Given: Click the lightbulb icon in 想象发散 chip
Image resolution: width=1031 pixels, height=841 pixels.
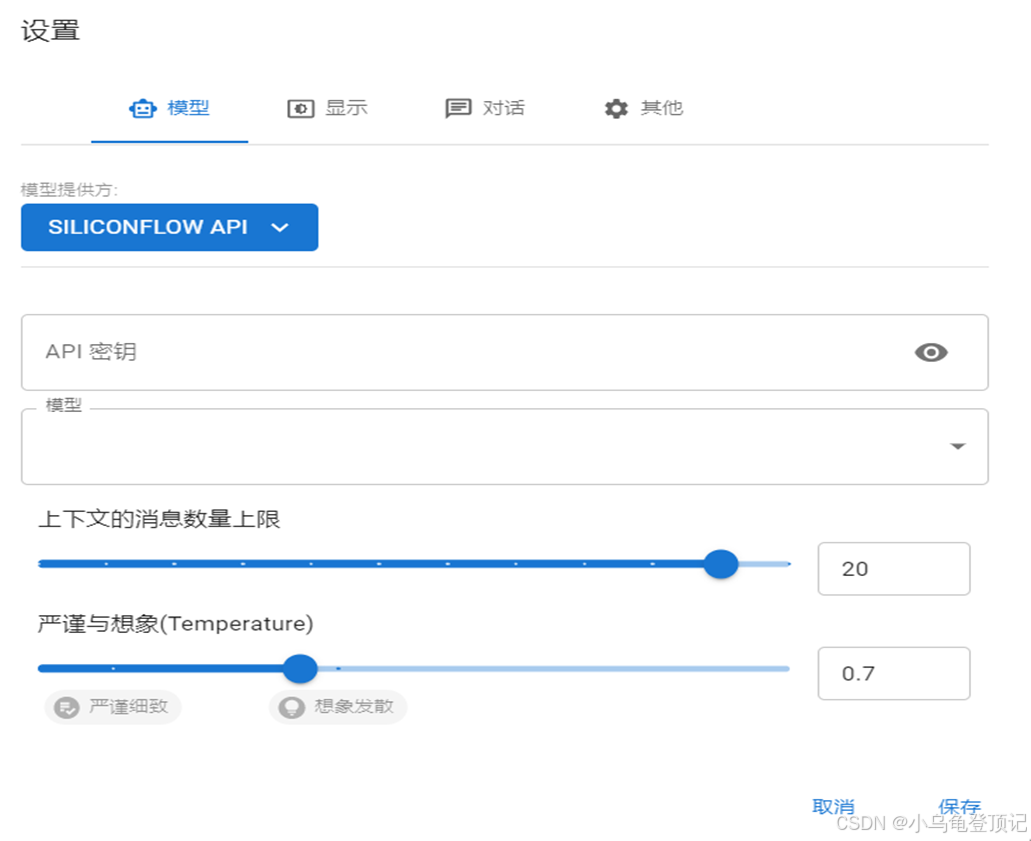Looking at the screenshot, I should tap(291, 708).
